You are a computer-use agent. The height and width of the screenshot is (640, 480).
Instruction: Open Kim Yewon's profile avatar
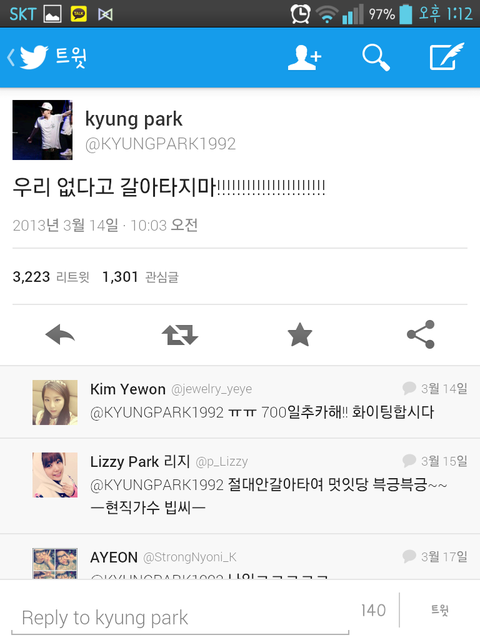point(55,402)
